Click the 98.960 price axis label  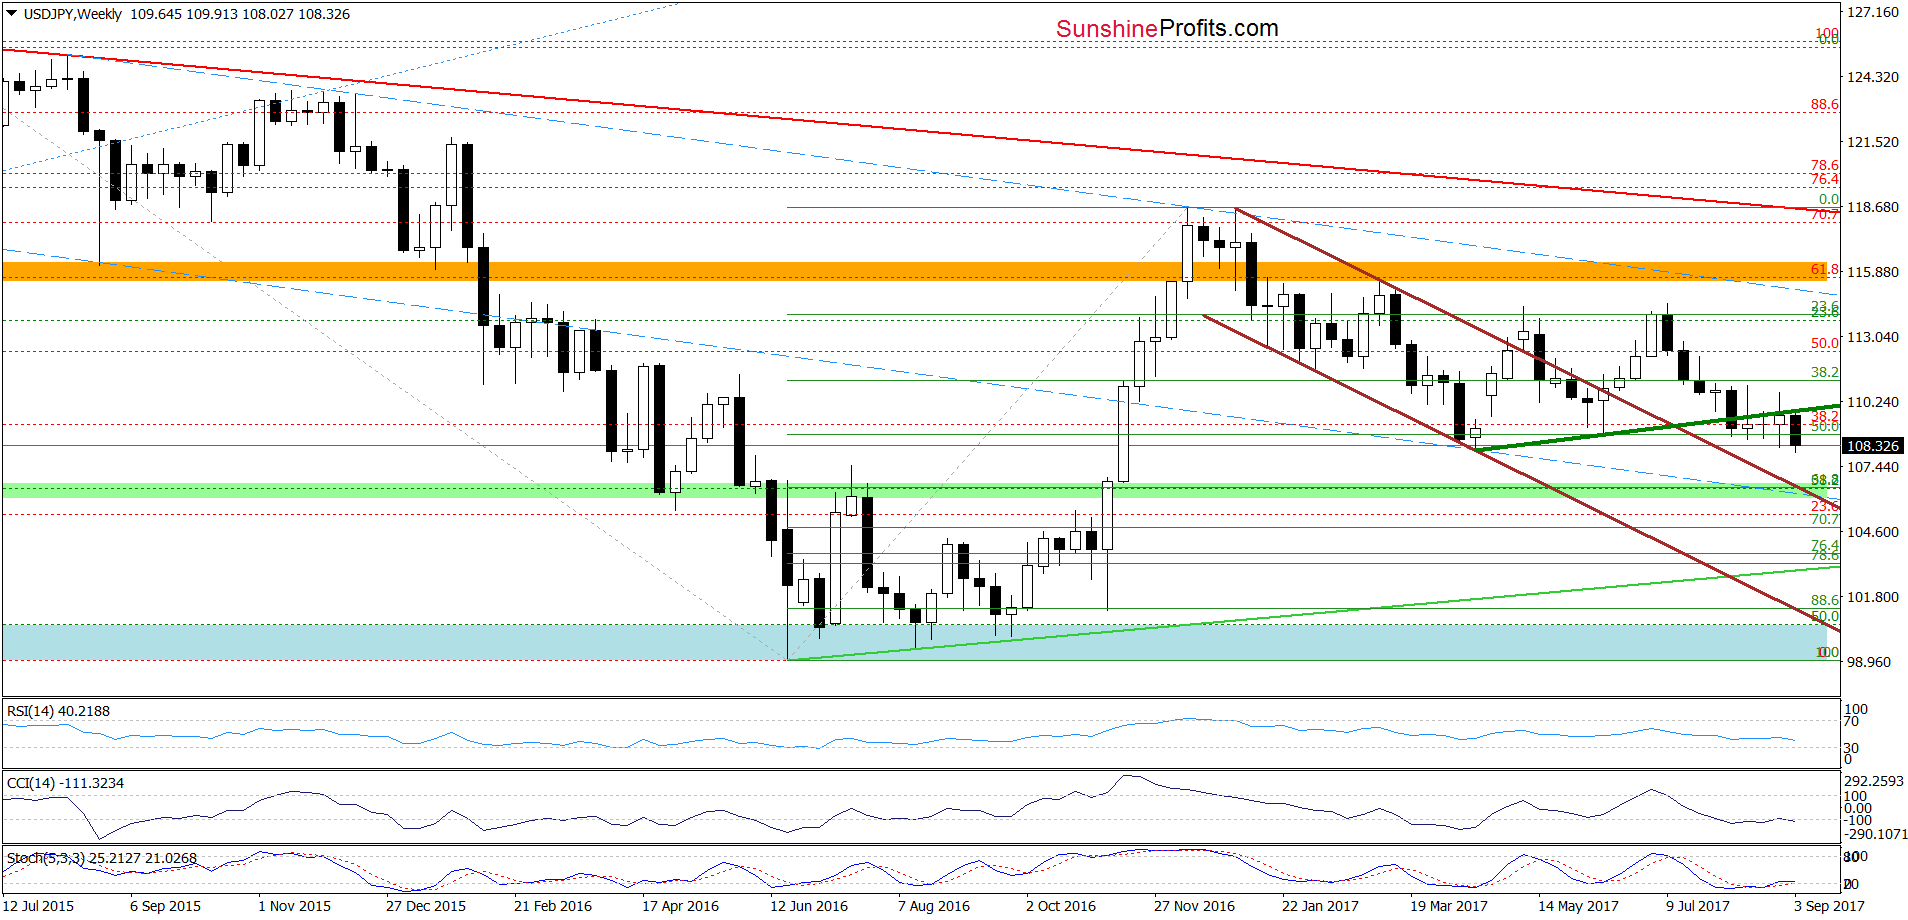1869,662
